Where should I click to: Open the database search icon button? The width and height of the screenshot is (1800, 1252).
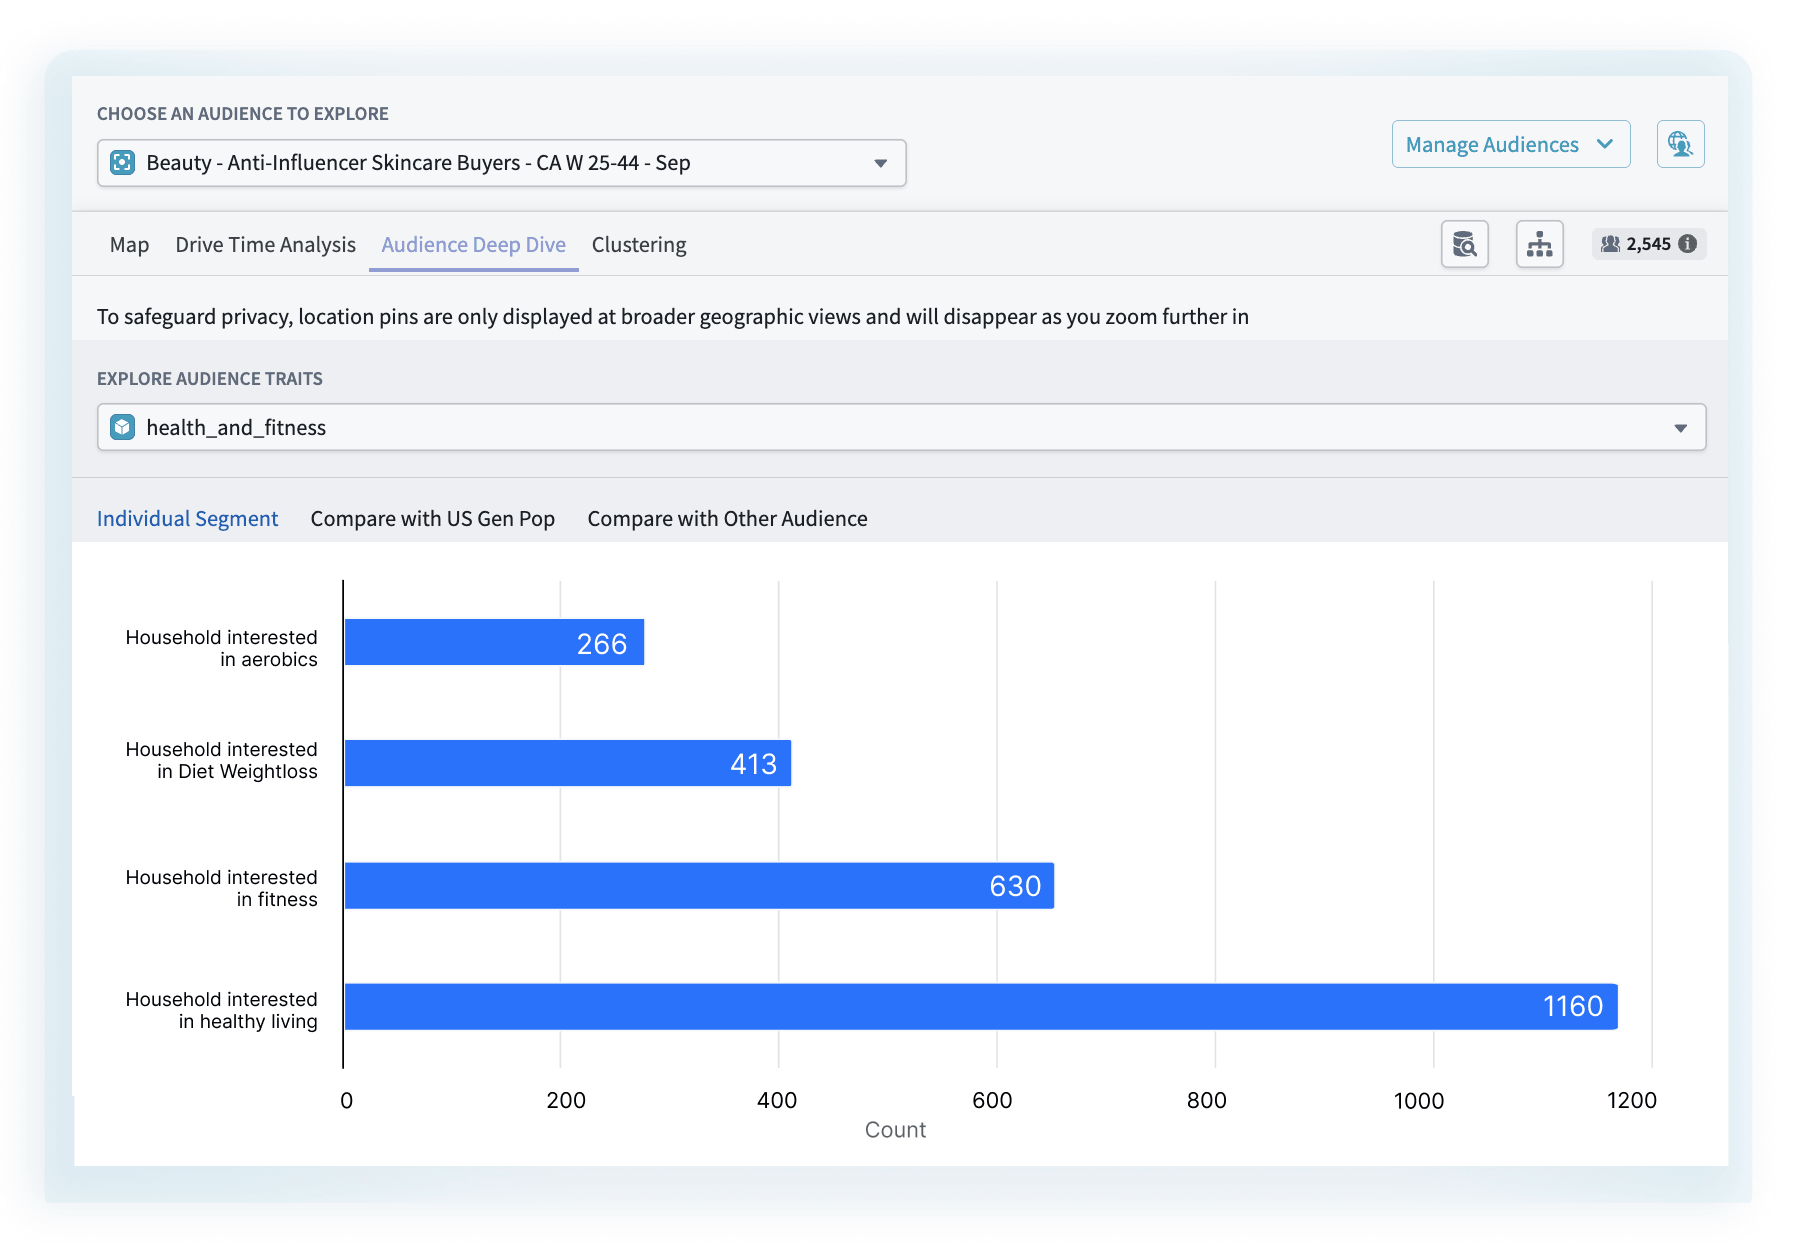tap(1464, 244)
